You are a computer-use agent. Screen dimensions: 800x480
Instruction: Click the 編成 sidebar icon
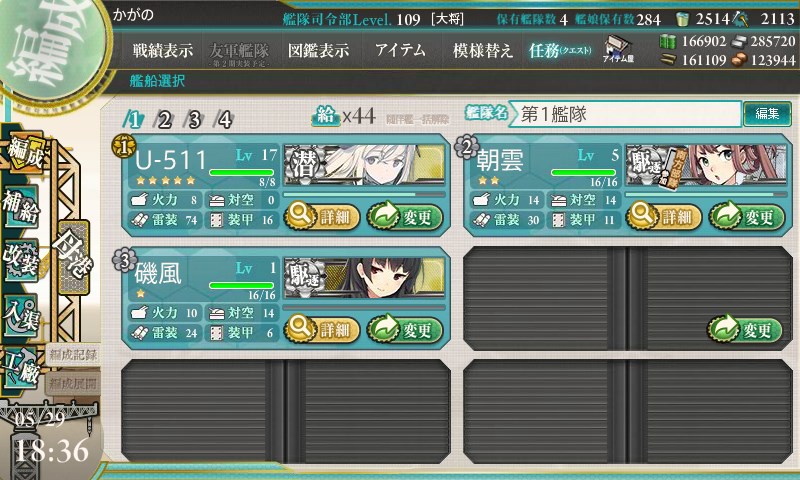pos(24,153)
